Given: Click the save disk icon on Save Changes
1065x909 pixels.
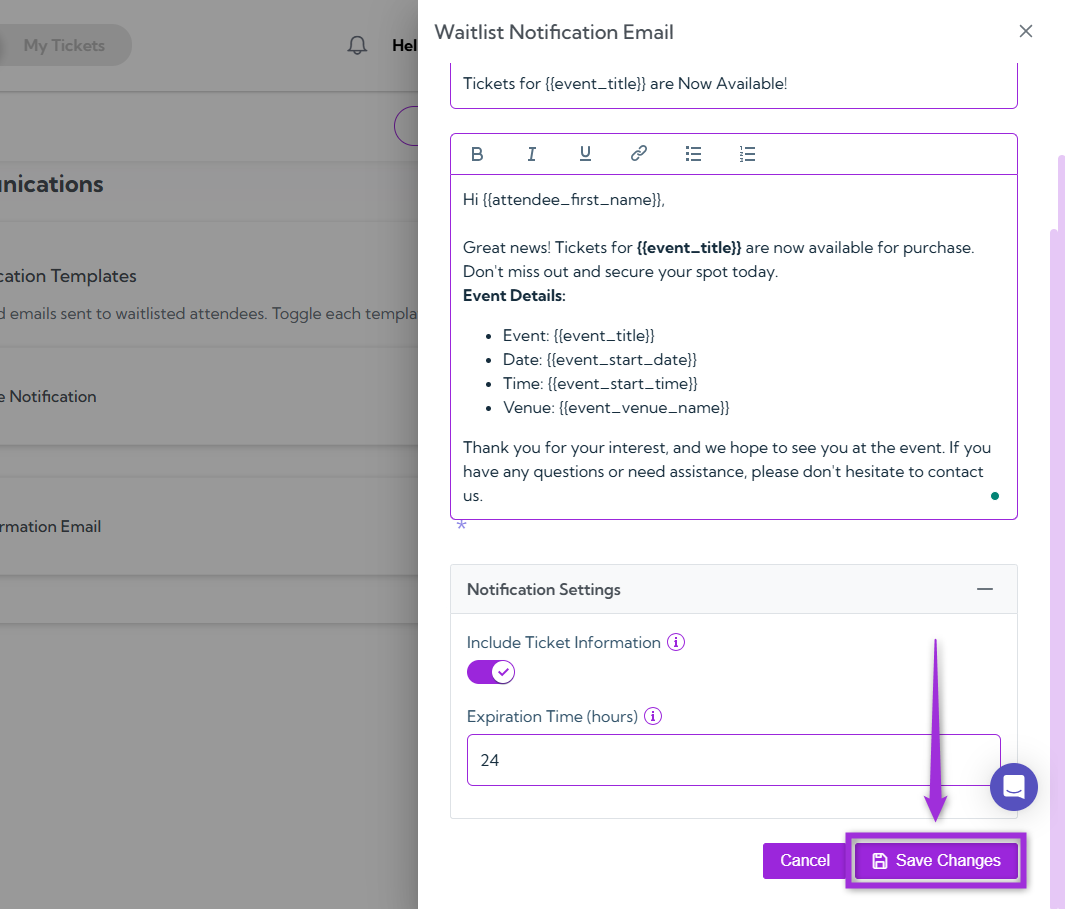Looking at the screenshot, I should pyautogui.click(x=879, y=860).
